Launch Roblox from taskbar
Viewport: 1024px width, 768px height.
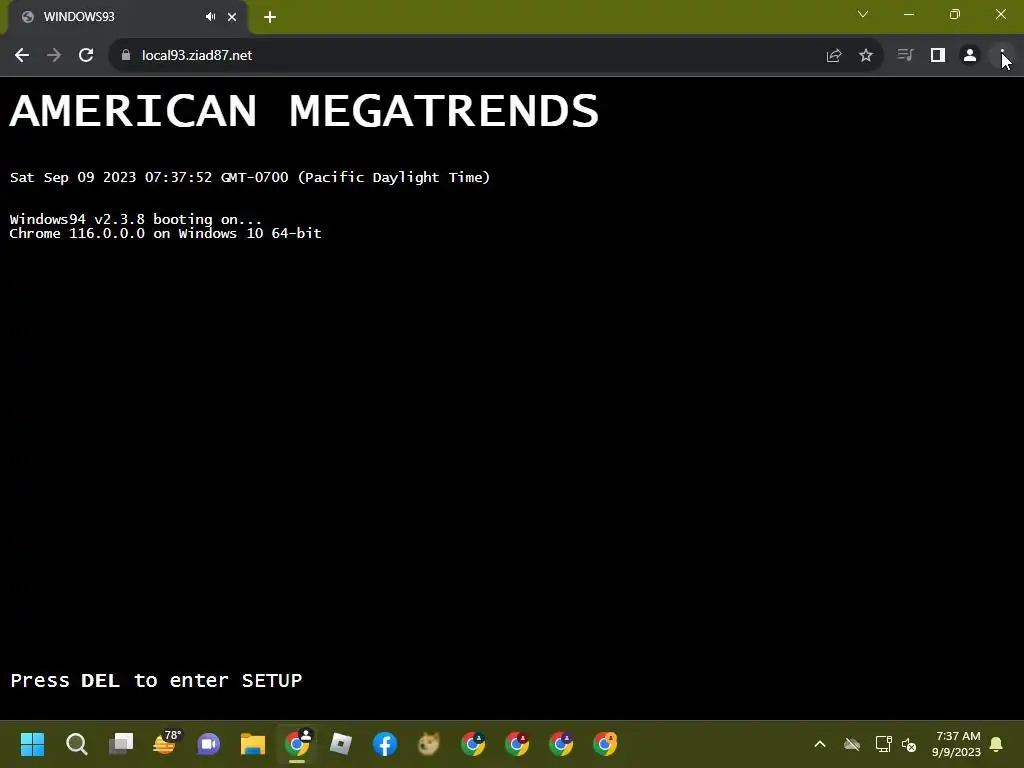341,744
